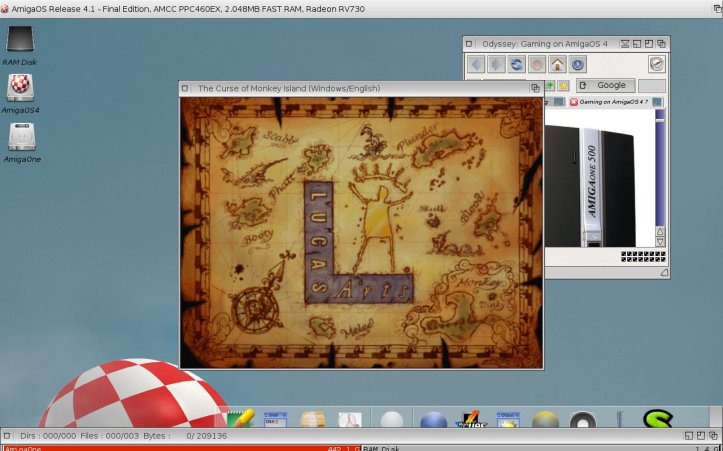Go to the Home page in Odyssey

(x=557, y=64)
